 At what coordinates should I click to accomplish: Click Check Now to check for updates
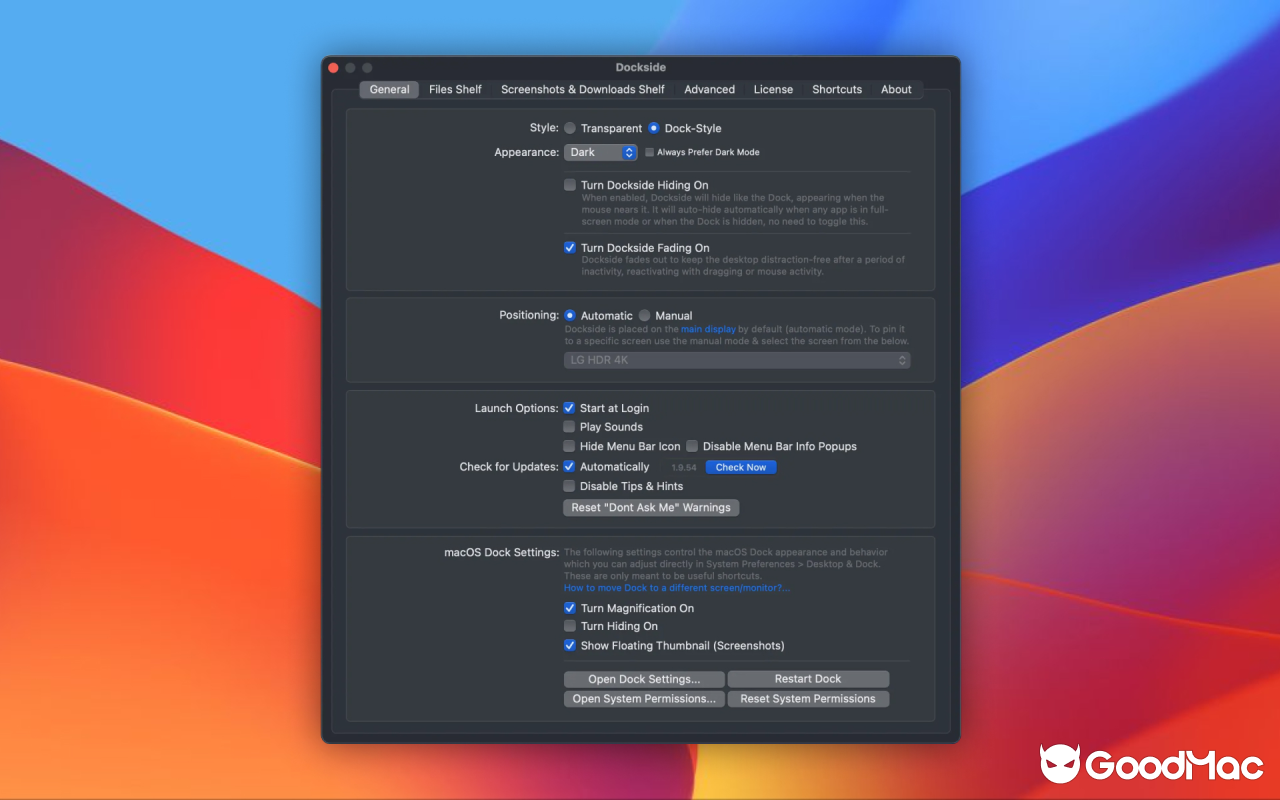coord(740,467)
